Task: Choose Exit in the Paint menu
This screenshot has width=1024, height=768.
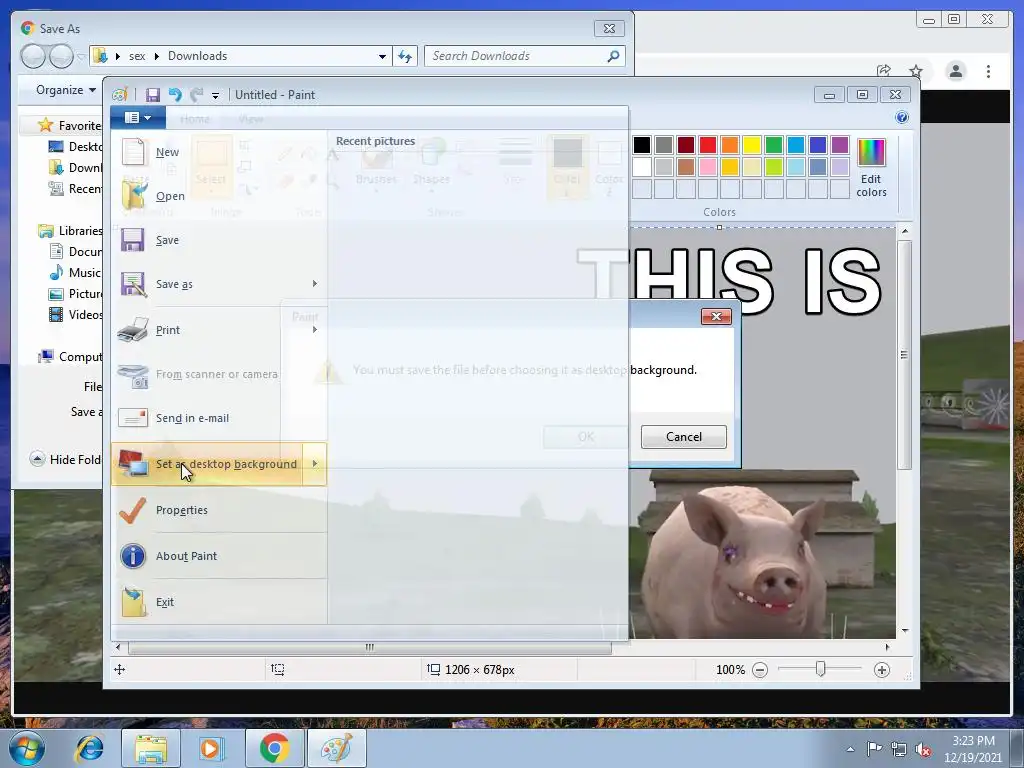Action: click(x=219, y=601)
